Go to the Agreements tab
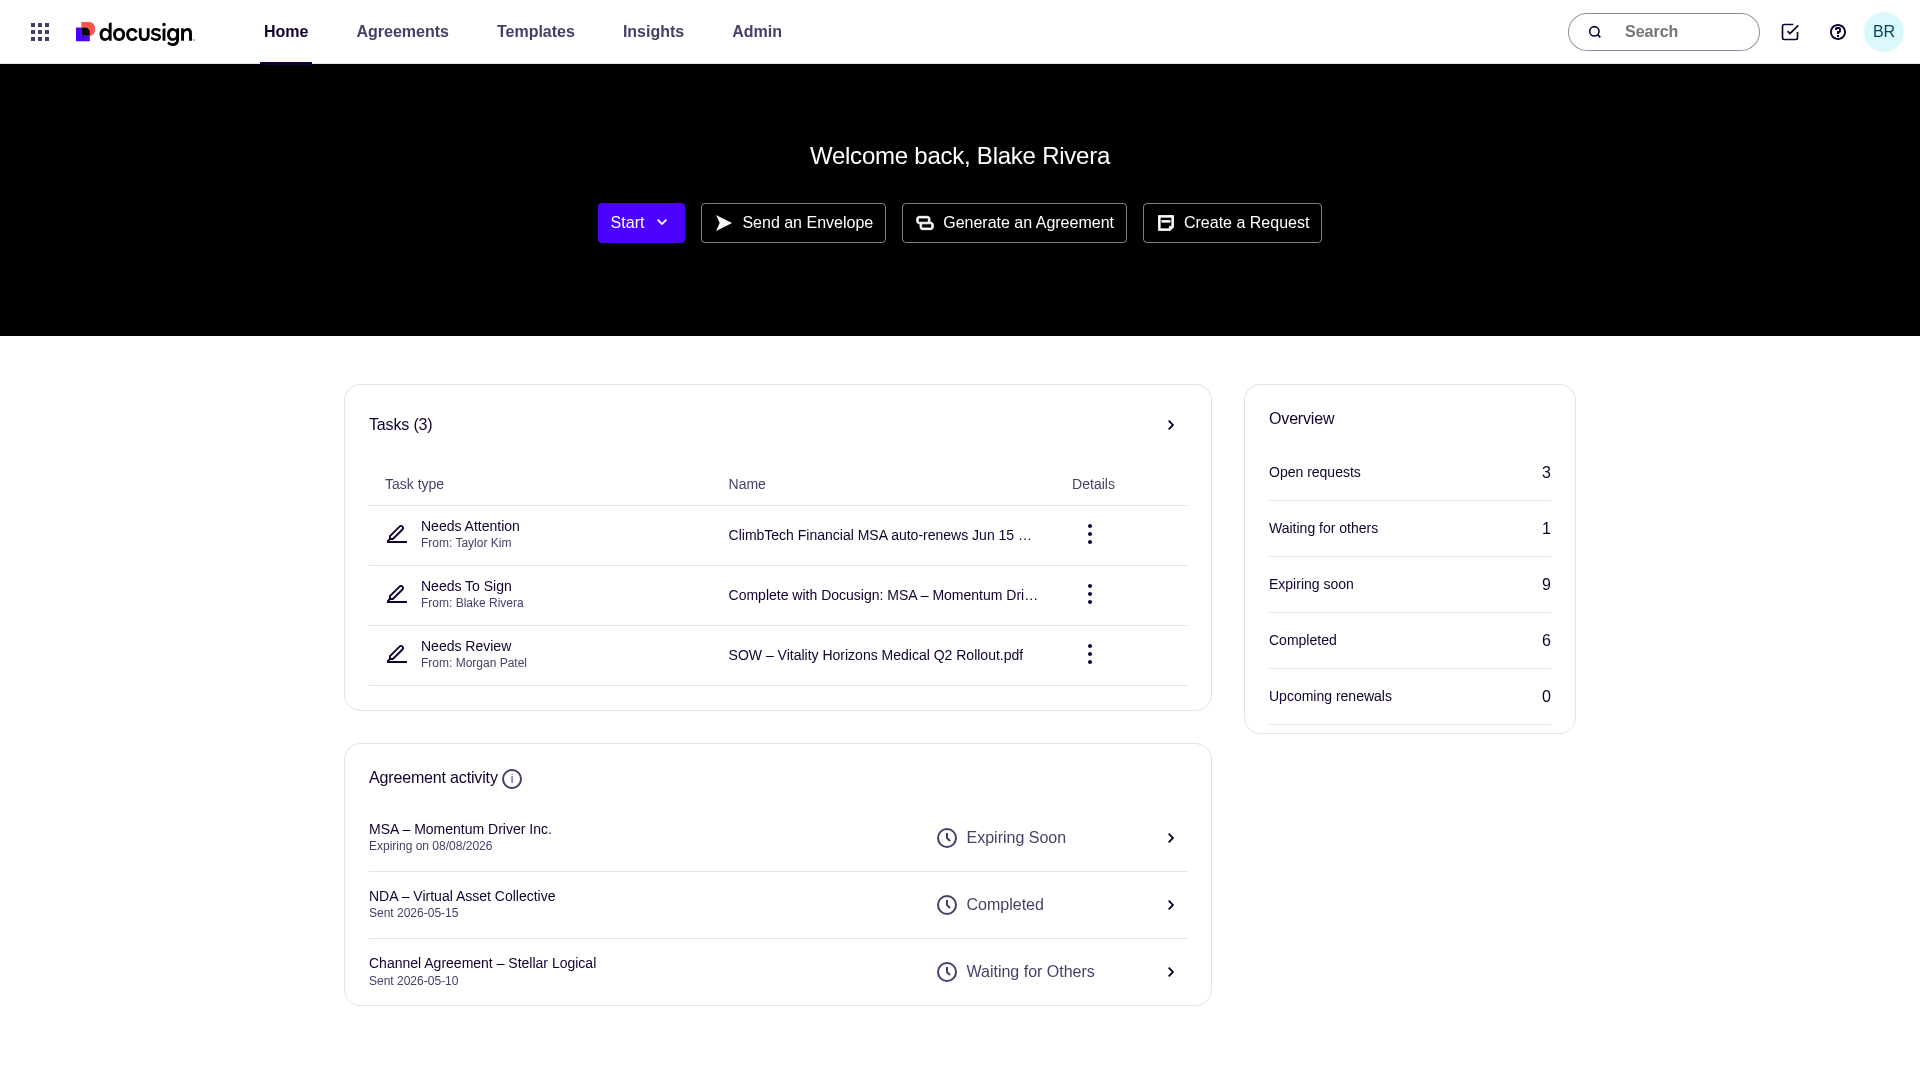Image resolution: width=1920 pixels, height=1080 pixels. tap(403, 32)
